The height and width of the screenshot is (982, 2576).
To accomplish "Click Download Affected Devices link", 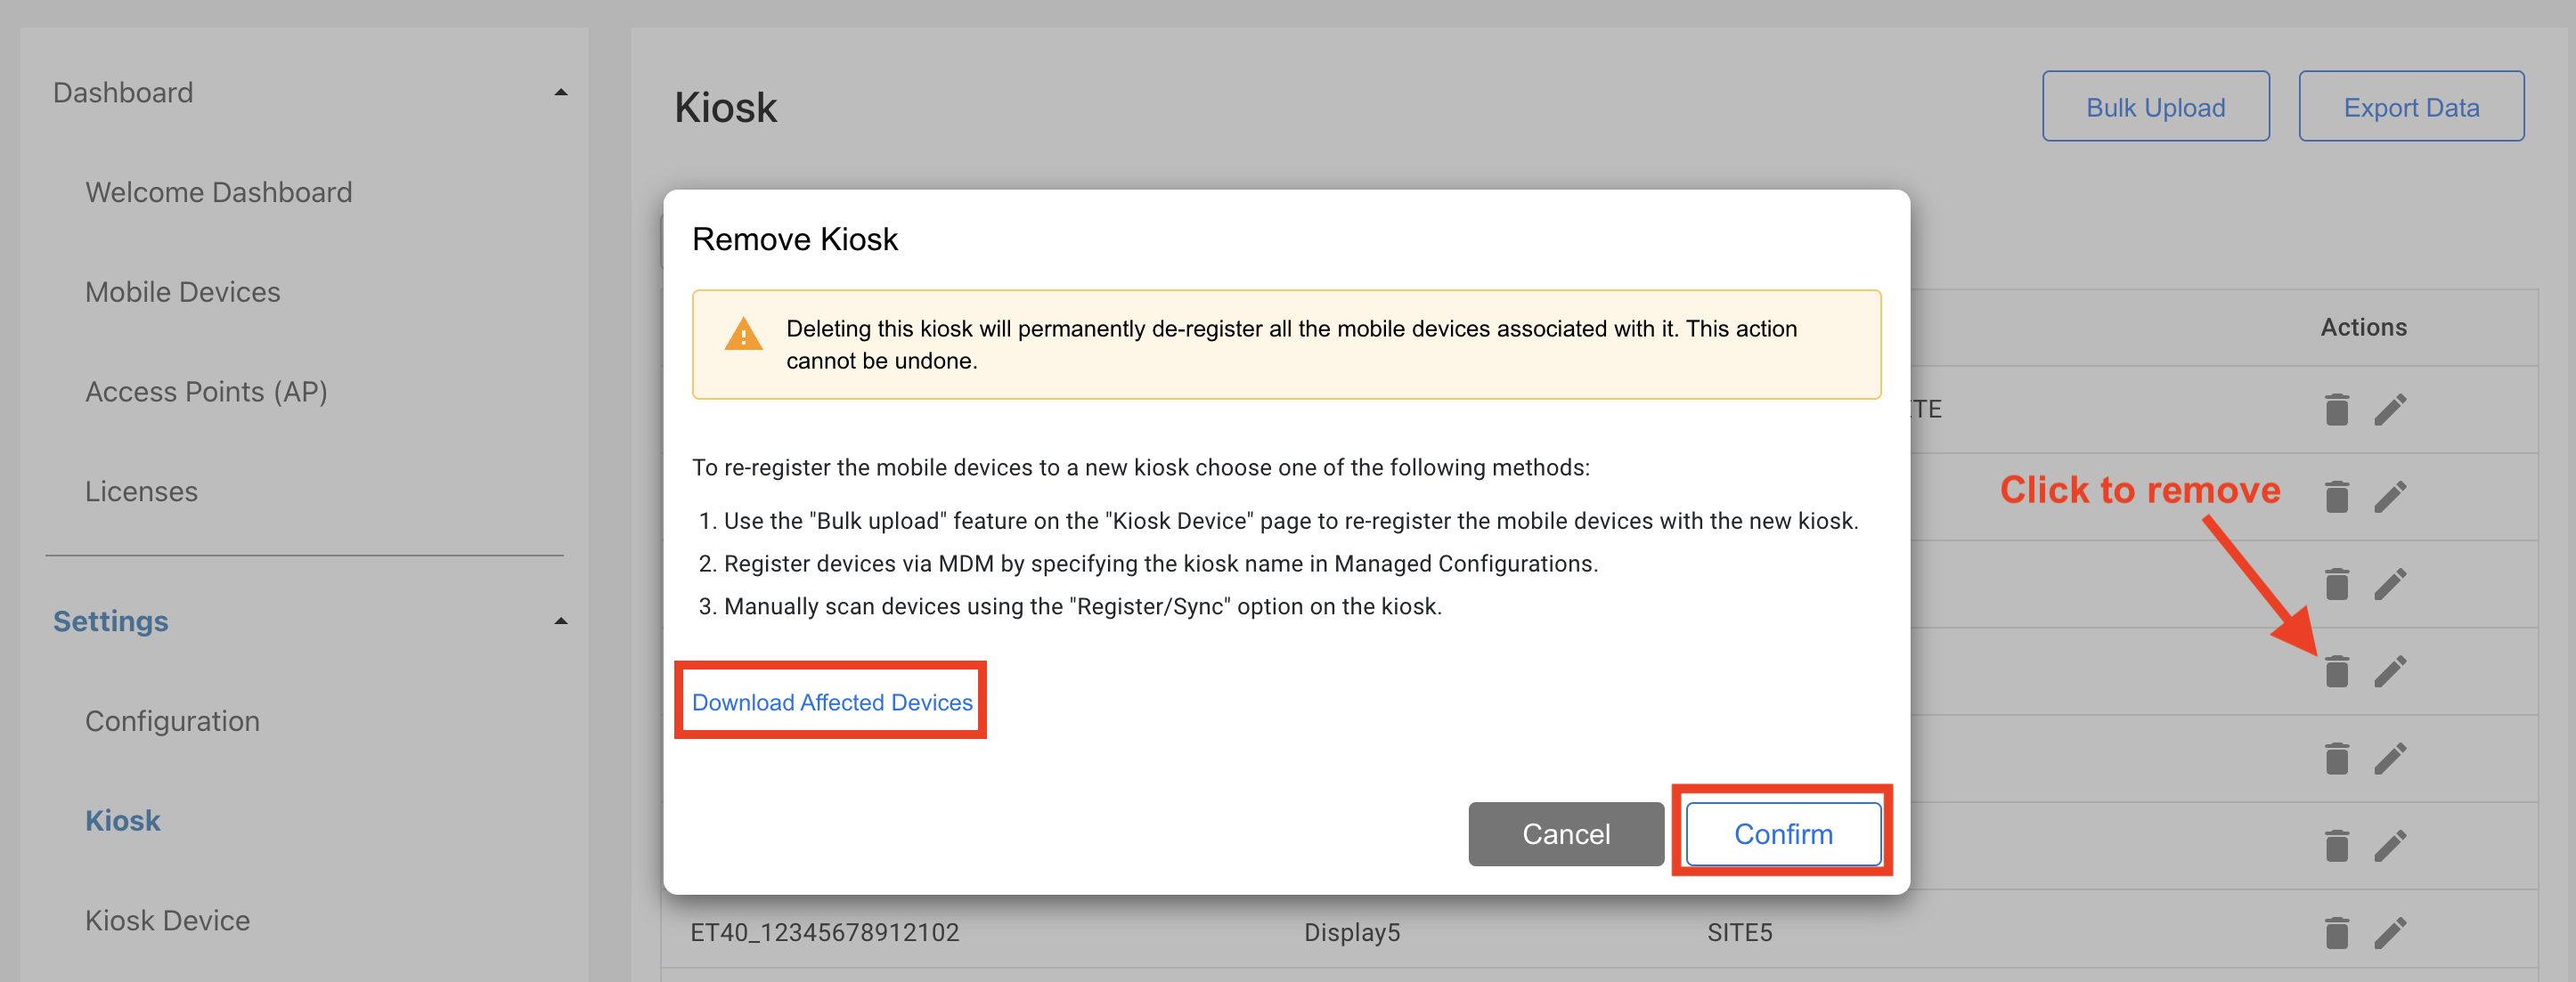I will 831,702.
